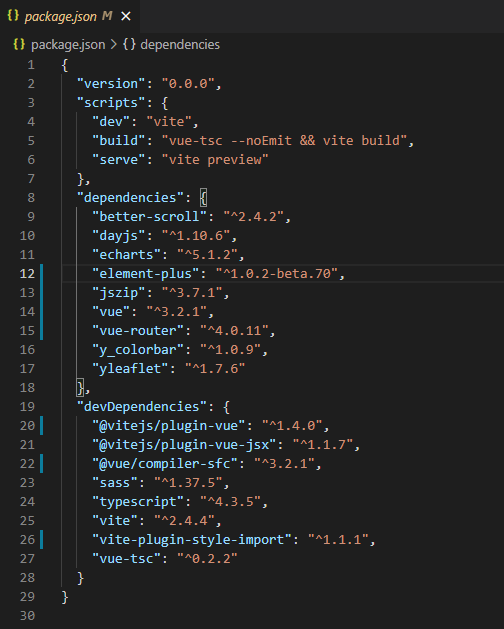Click the modified marker beside line 22
This screenshot has width=504, height=629.
[x=41, y=464]
